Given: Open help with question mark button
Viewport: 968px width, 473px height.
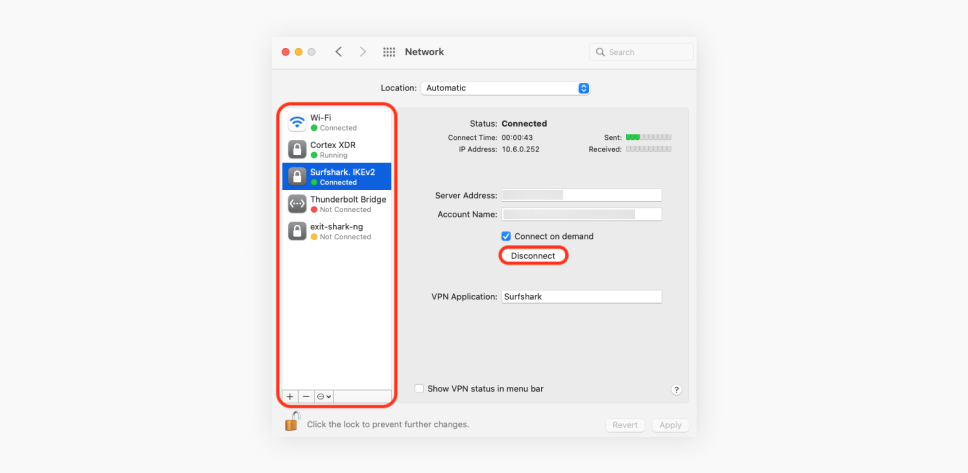Looking at the screenshot, I should tap(676, 390).
